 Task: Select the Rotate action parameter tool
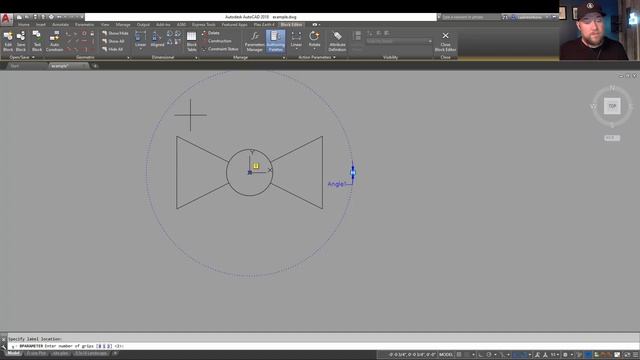click(x=314, y=39)
